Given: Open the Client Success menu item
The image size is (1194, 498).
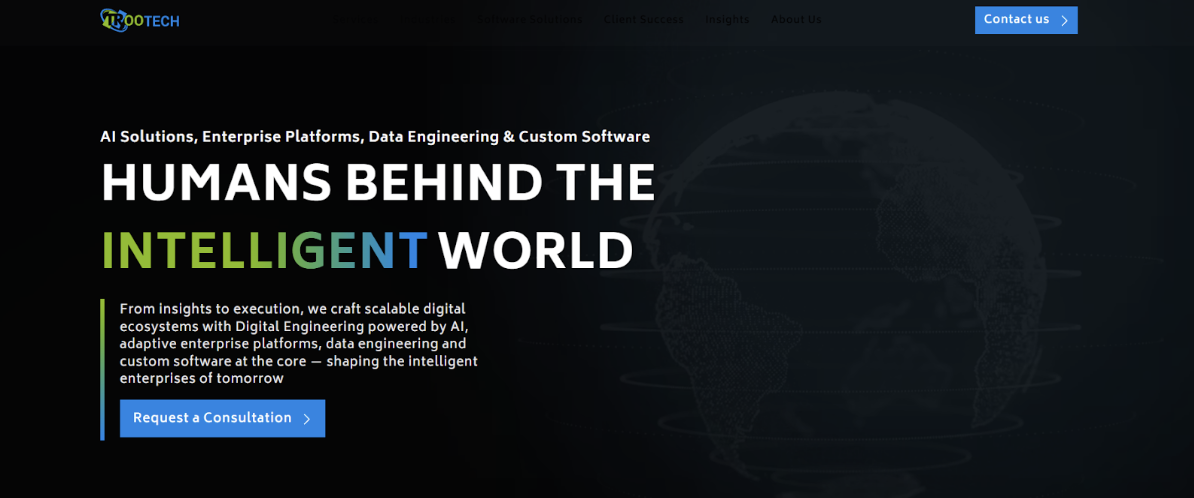Looking at the screenshot, I should pos(643,20).
